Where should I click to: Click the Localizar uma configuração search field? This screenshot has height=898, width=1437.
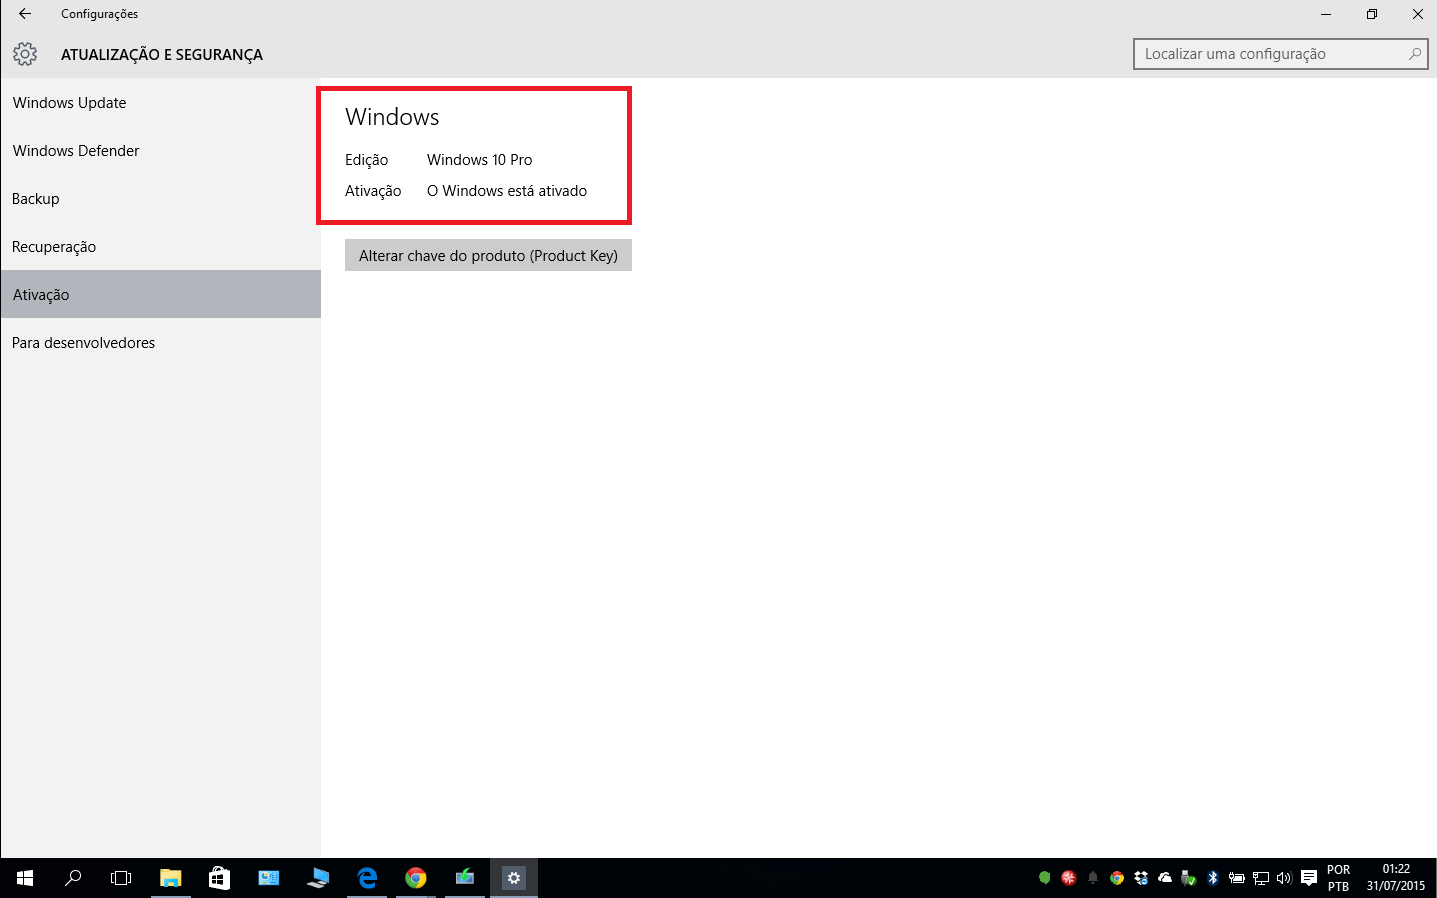coord(1281,54)
